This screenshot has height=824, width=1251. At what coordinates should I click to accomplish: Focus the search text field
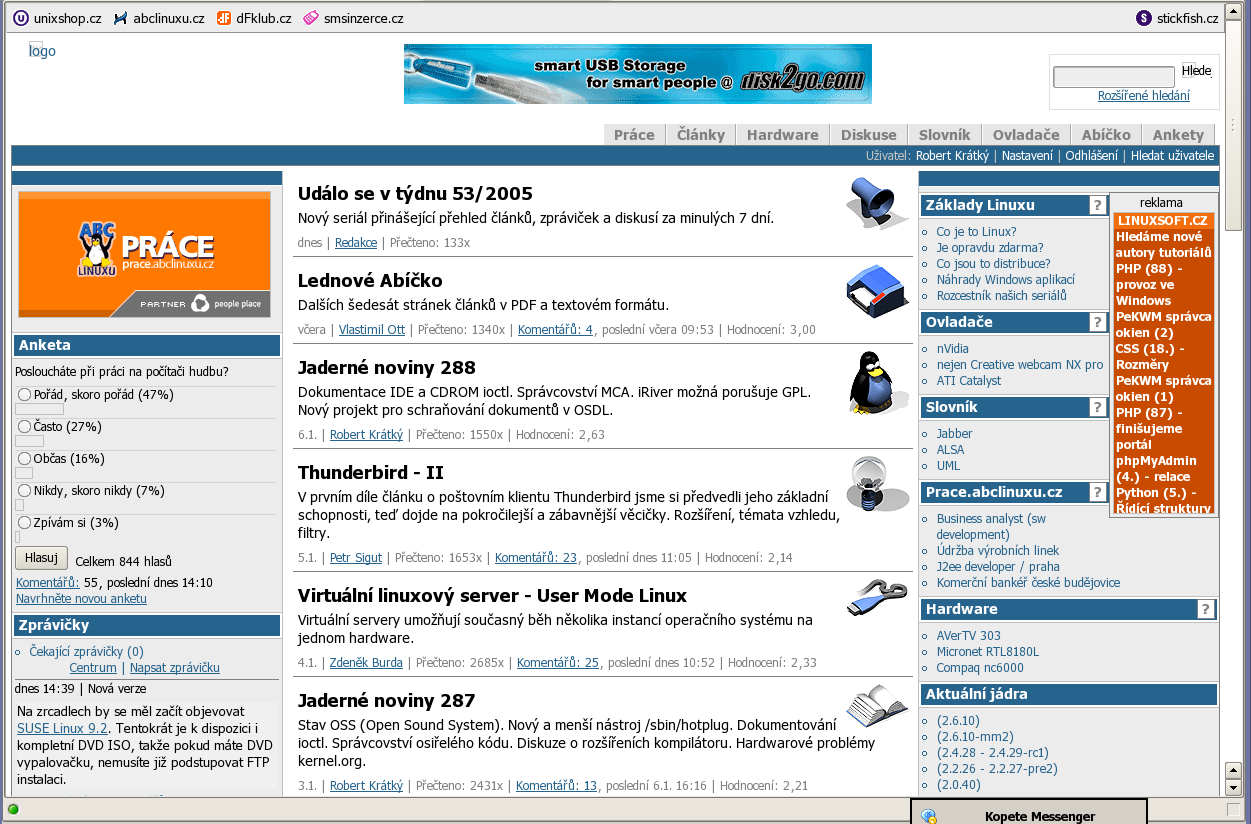click(1114, 77)
